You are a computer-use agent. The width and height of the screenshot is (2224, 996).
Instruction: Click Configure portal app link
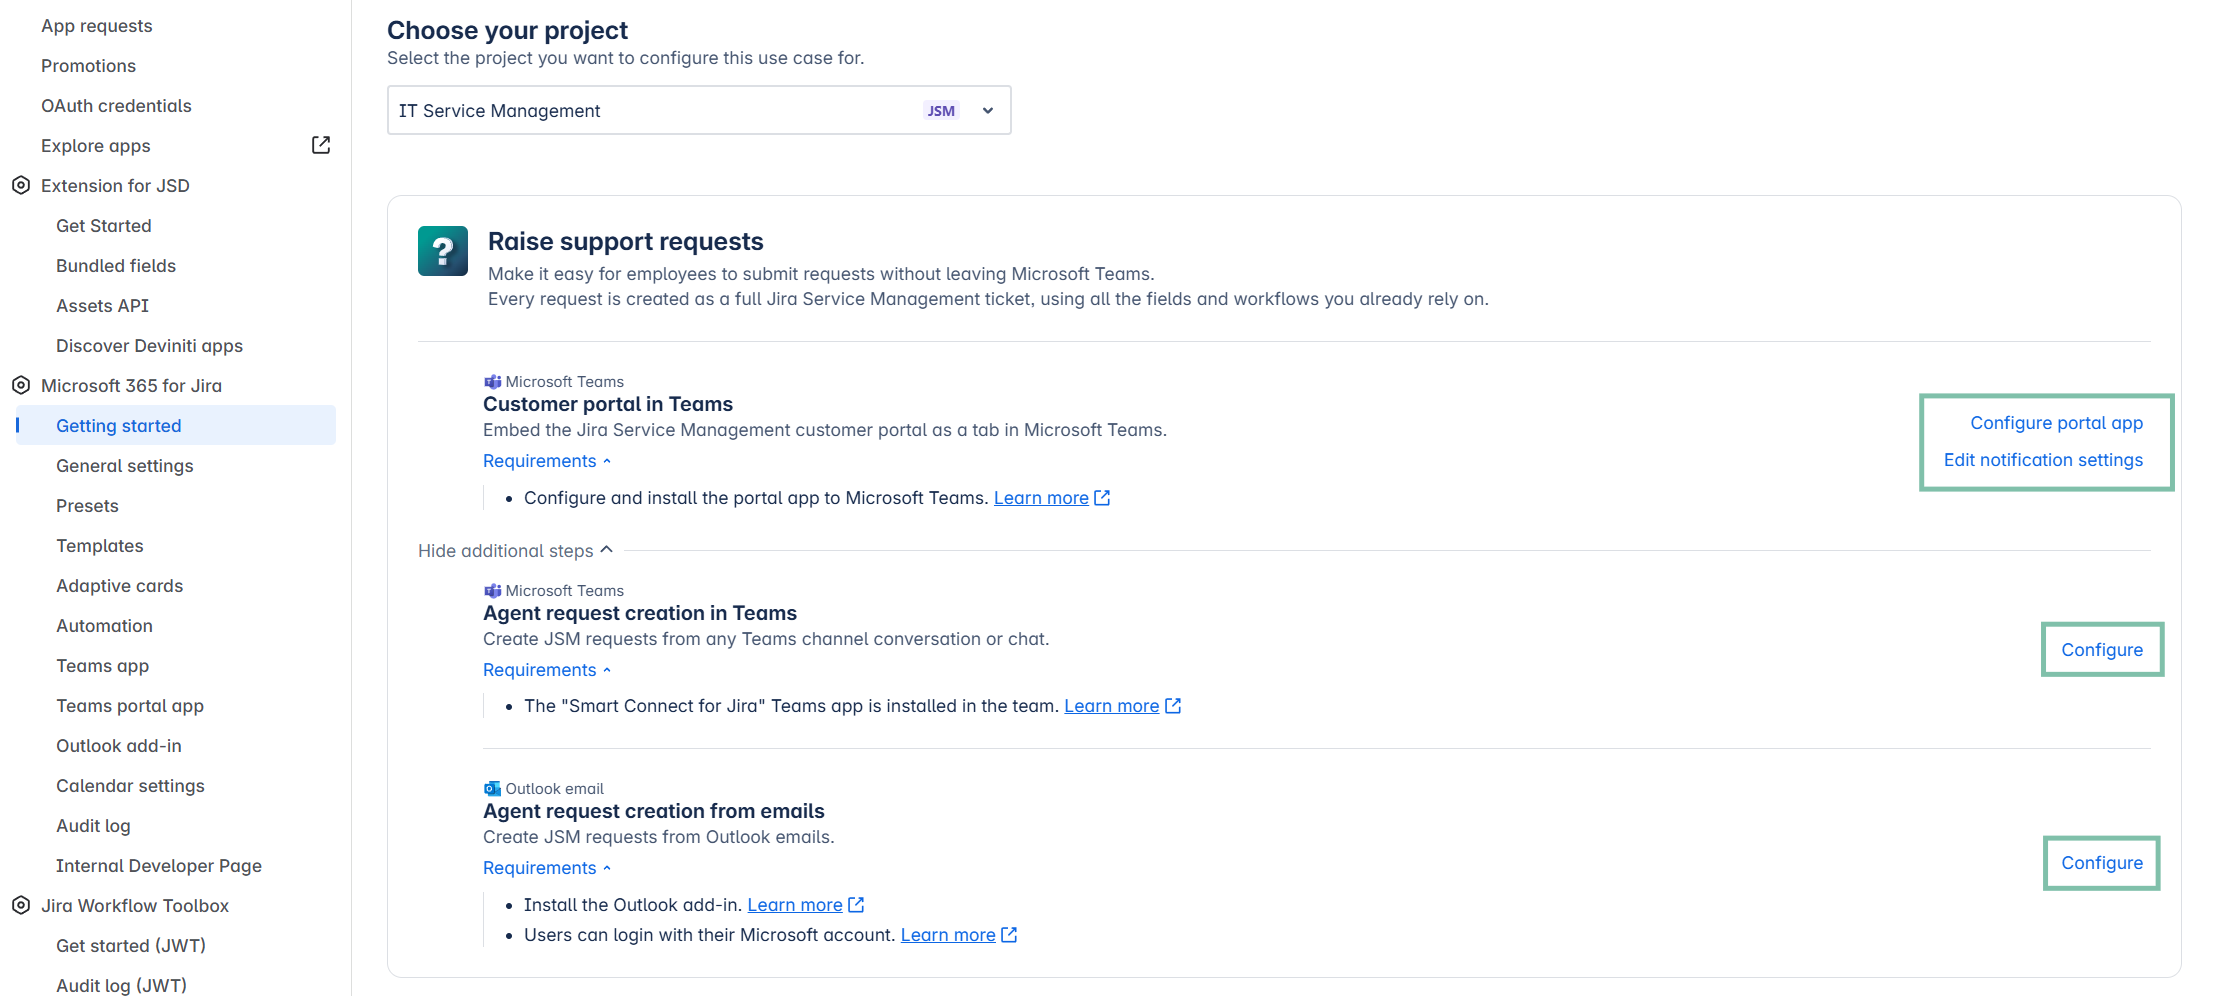coord(2056,423)
